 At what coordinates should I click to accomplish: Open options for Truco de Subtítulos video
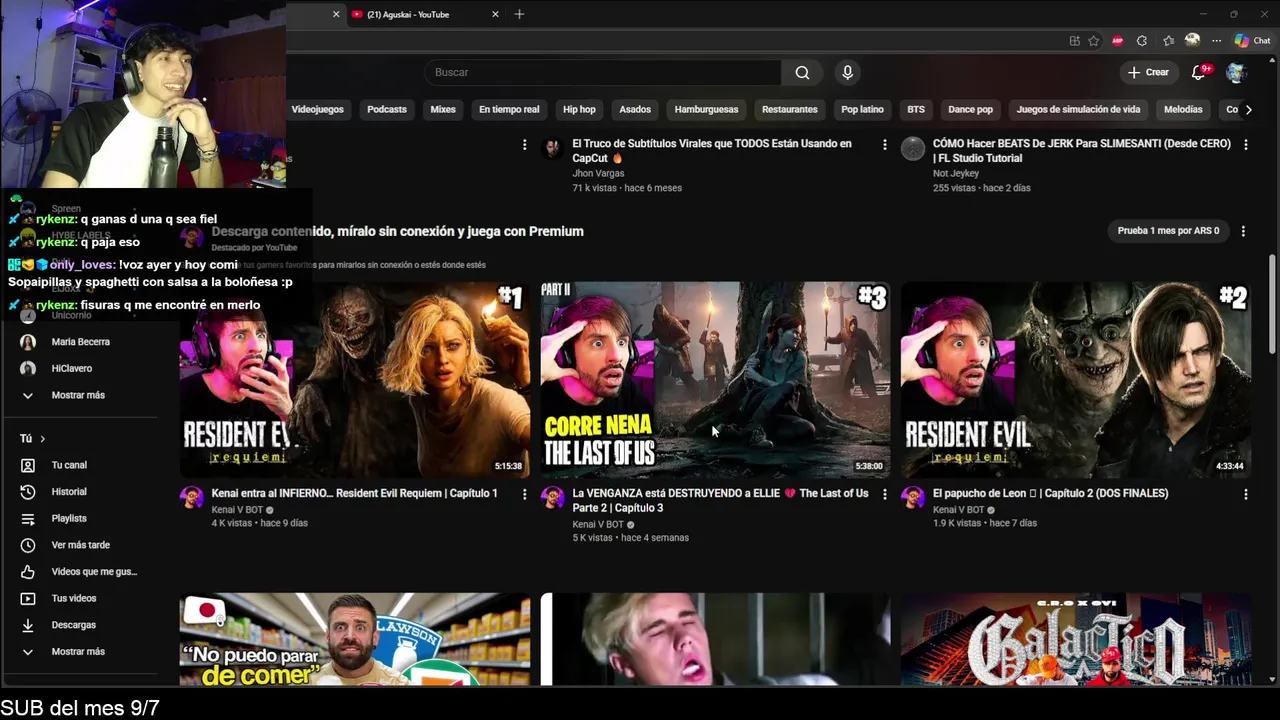[884, 145]
